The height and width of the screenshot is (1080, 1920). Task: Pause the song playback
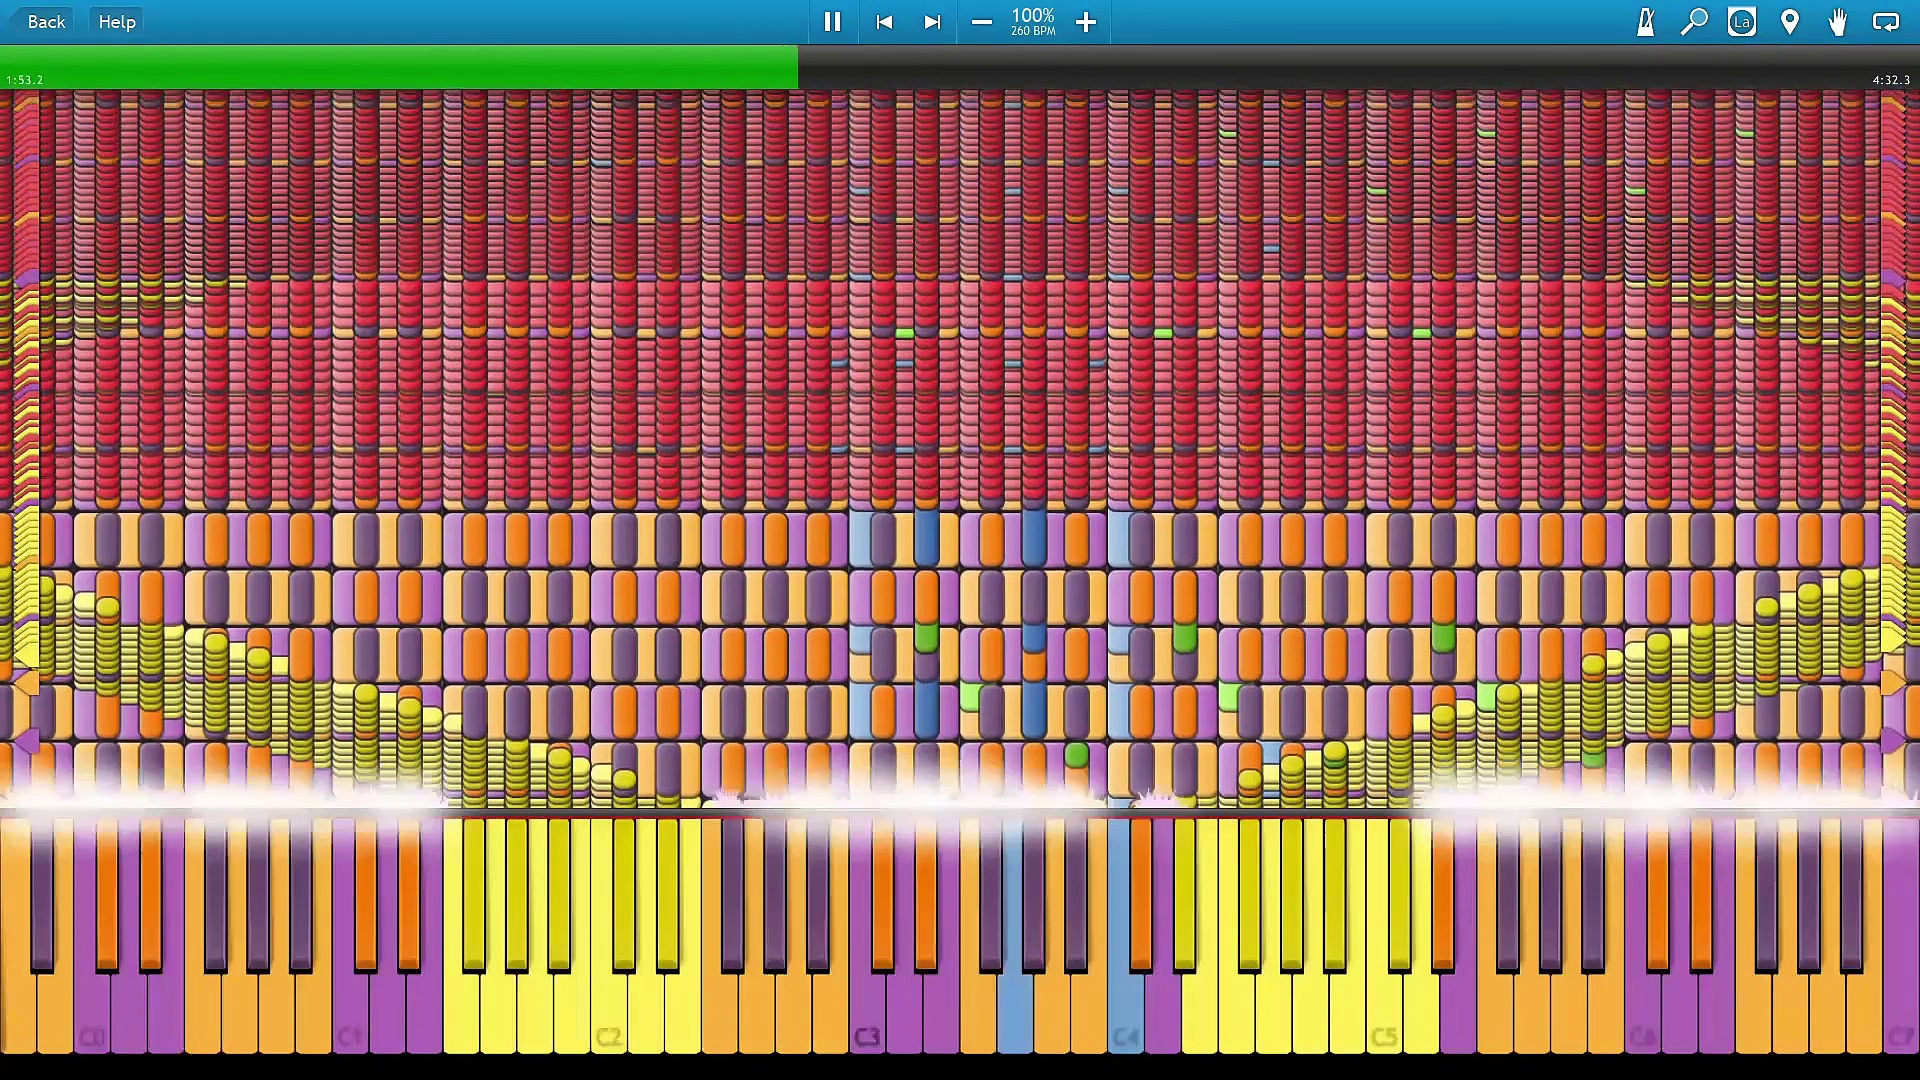coord(833,21)
